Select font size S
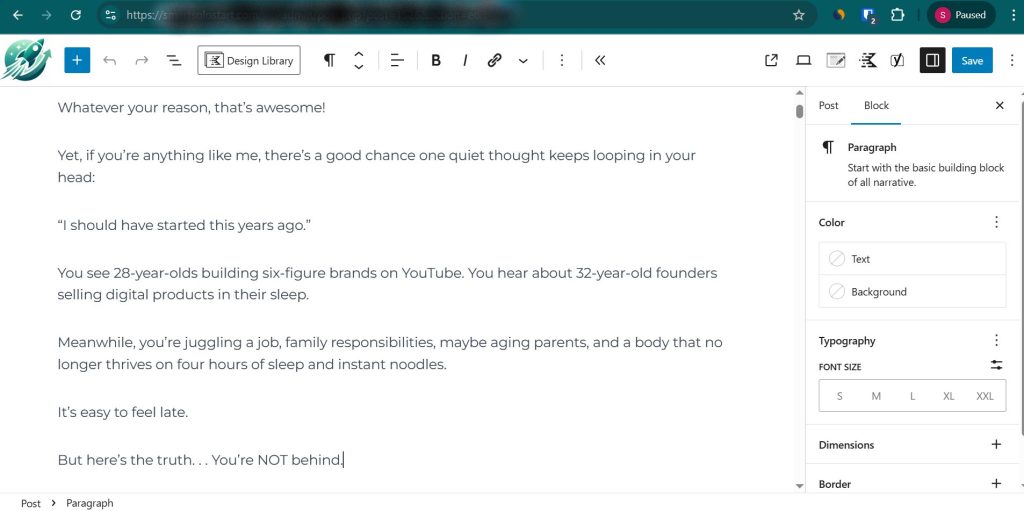 click(839, 396)
